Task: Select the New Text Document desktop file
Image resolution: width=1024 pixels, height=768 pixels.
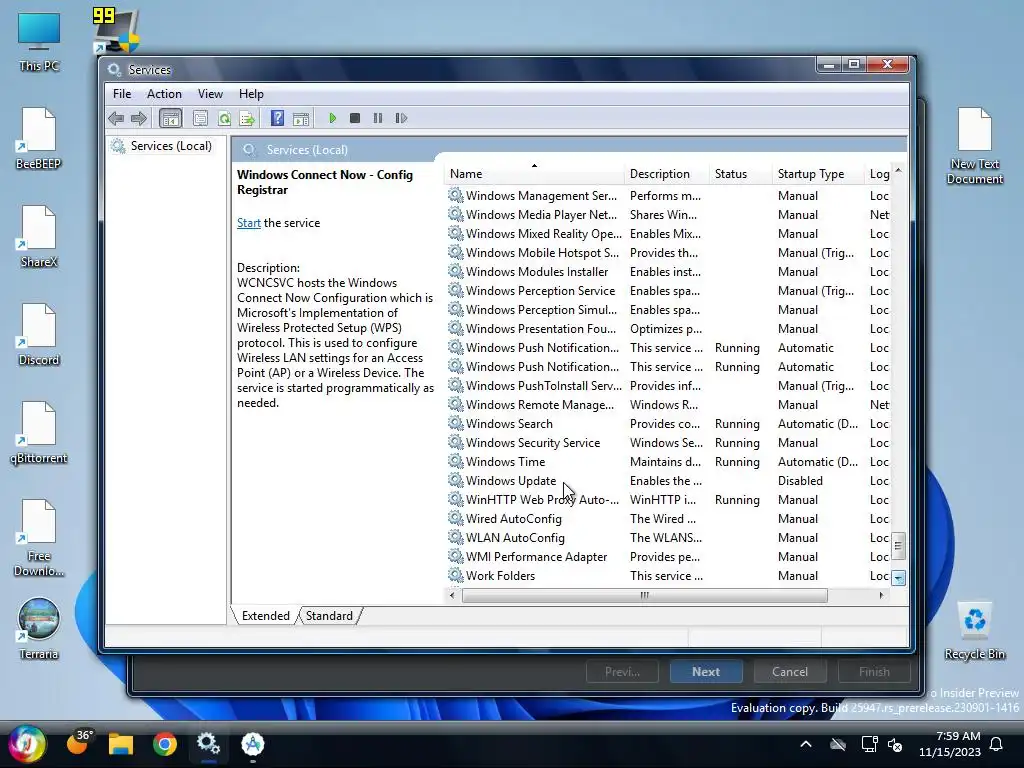Action: coord(974,146)
